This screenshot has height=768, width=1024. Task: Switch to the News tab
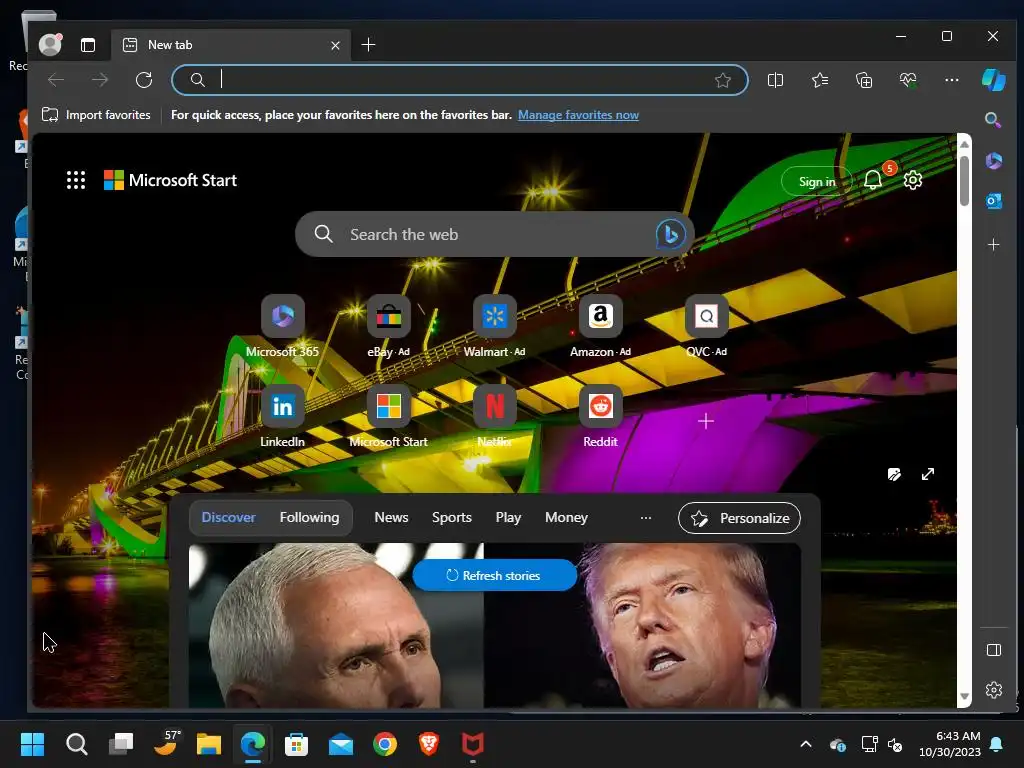pos(391,517)
